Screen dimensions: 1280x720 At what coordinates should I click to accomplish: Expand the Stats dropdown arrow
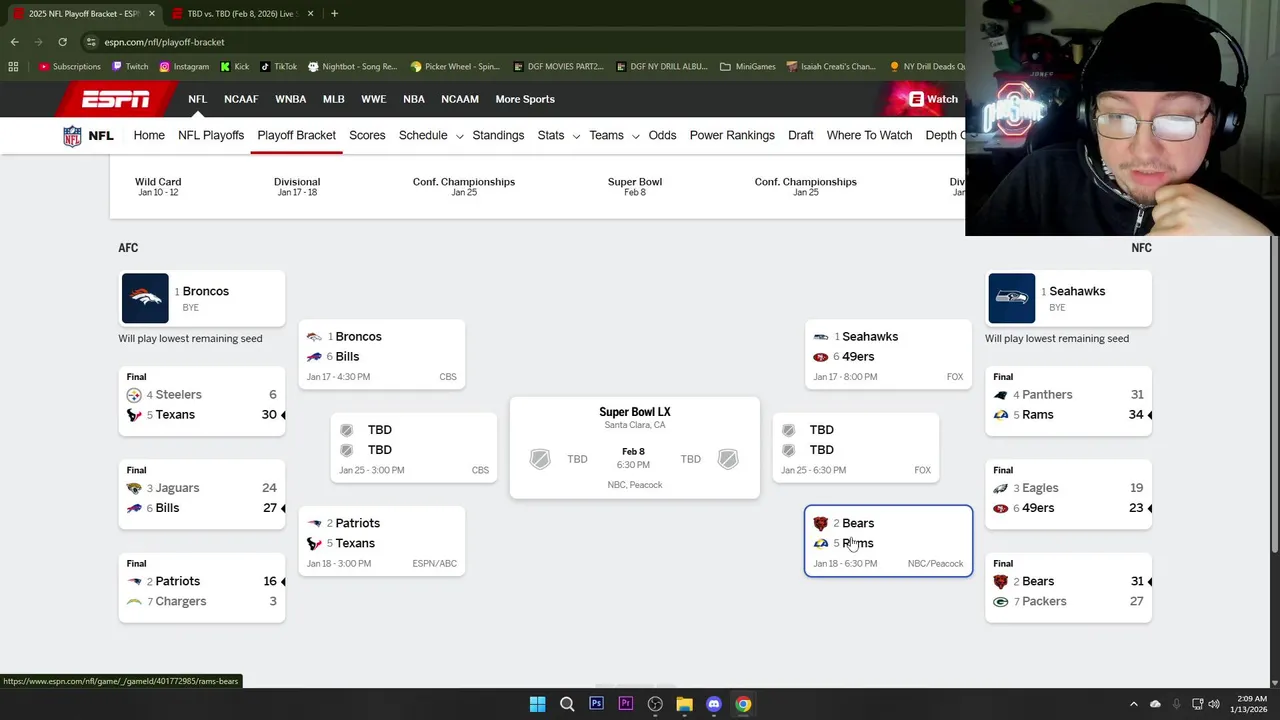click(x=576, y=136)
